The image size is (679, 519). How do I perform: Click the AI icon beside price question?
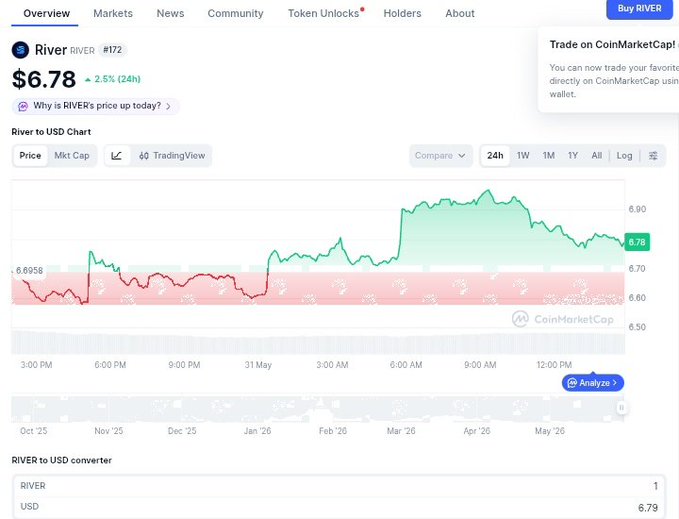coord(23,106)
